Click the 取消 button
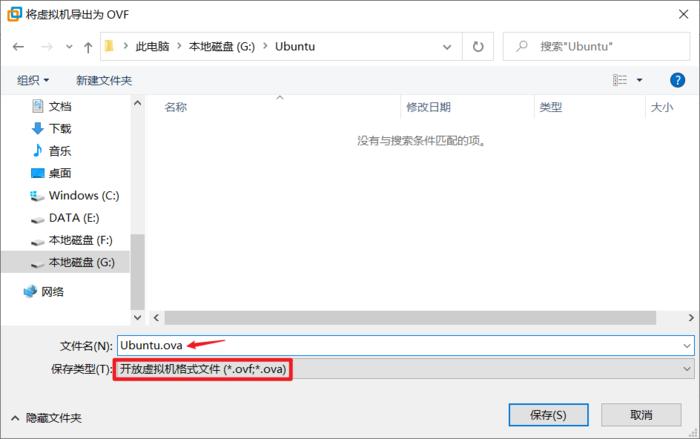Image resolution: width=700 pixels, height=439 pixels. pos(641,415)
